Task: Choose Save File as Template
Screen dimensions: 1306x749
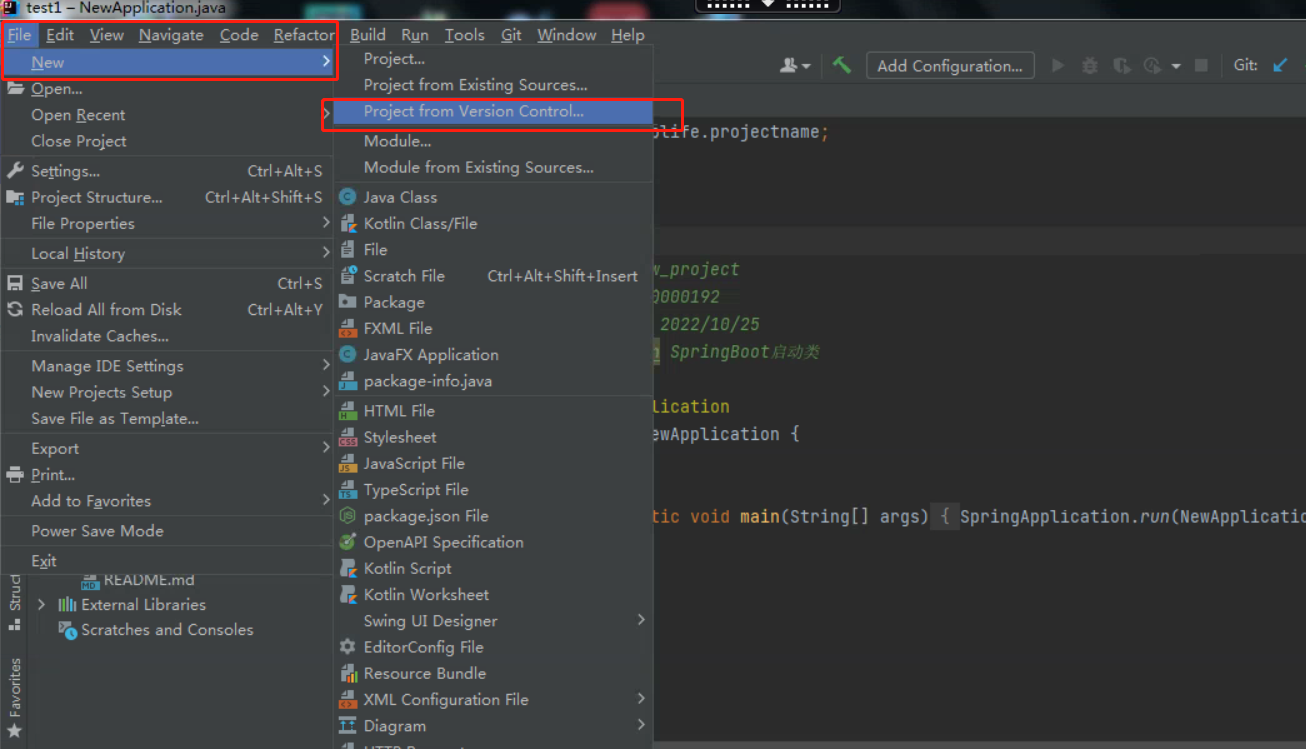Action: click(166, 419)
